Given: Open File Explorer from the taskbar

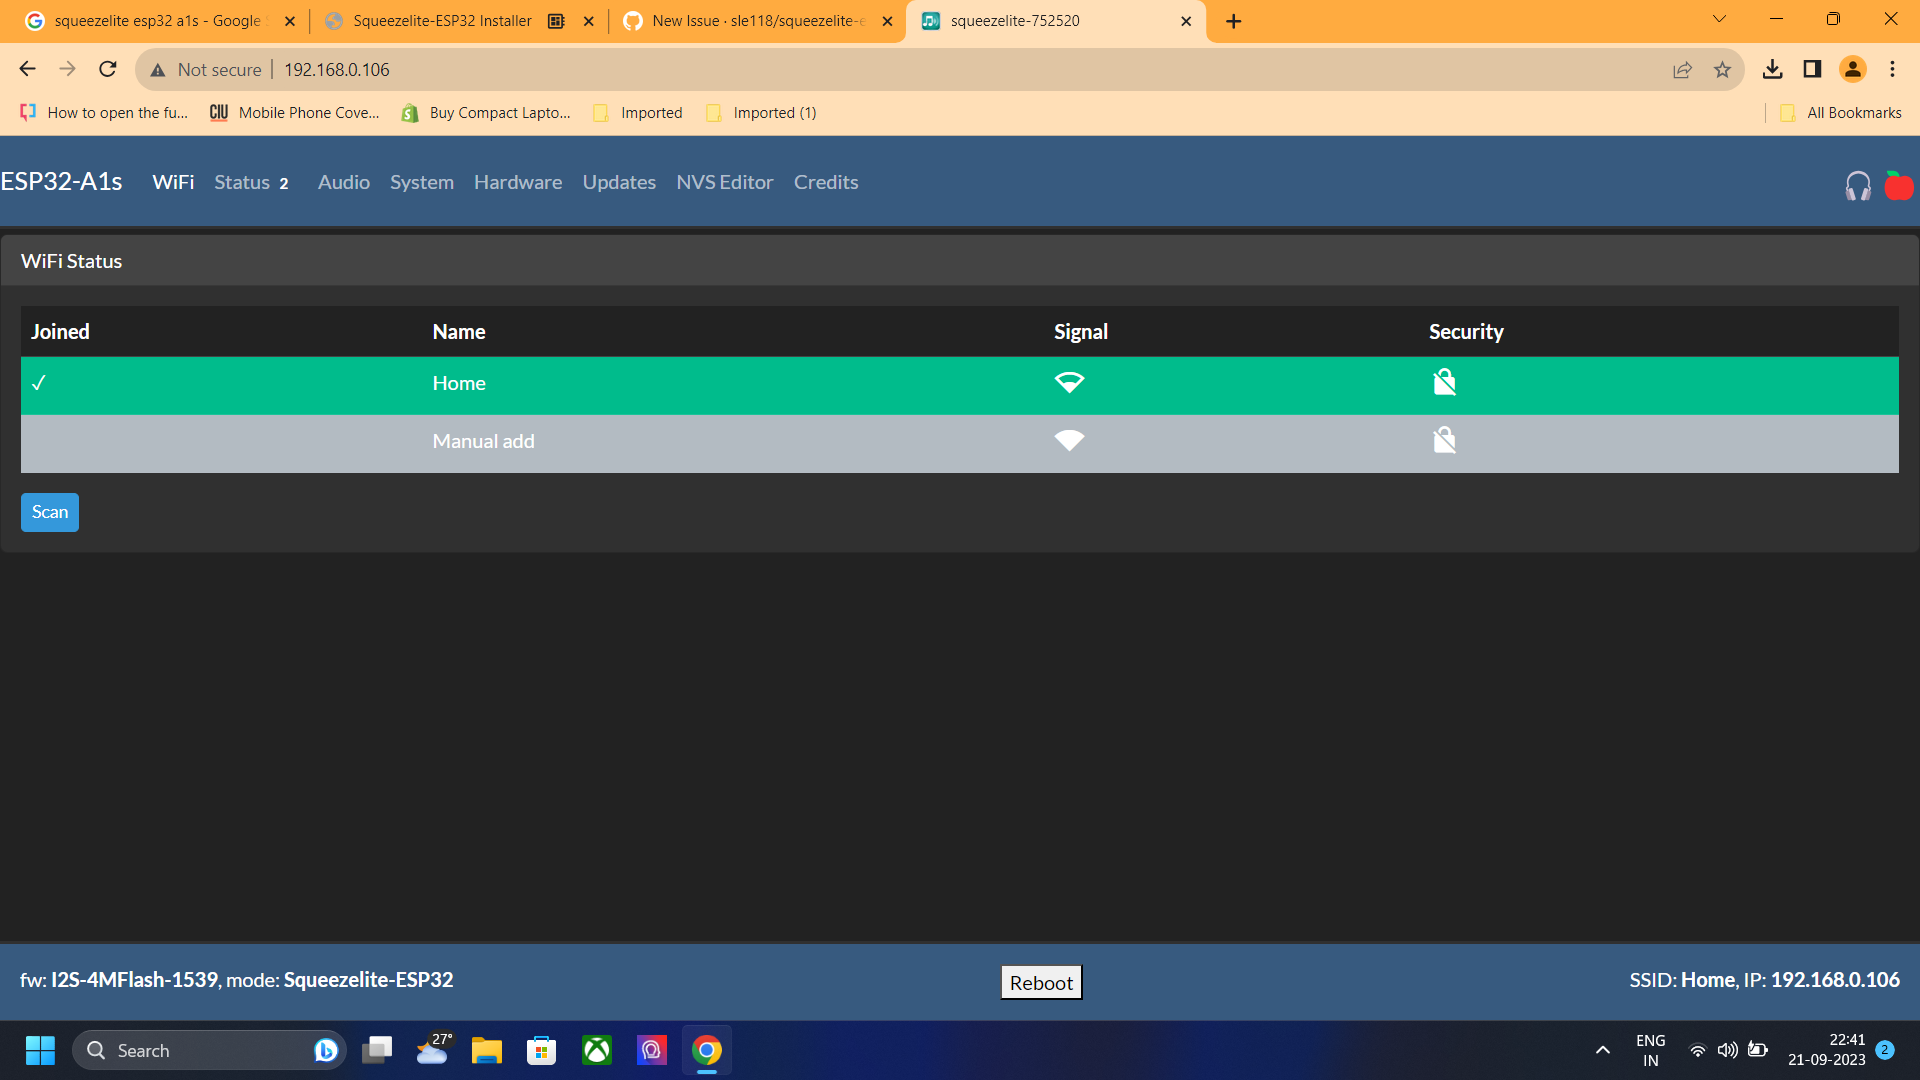Looking at the screenshot, I should [487, 1050].
